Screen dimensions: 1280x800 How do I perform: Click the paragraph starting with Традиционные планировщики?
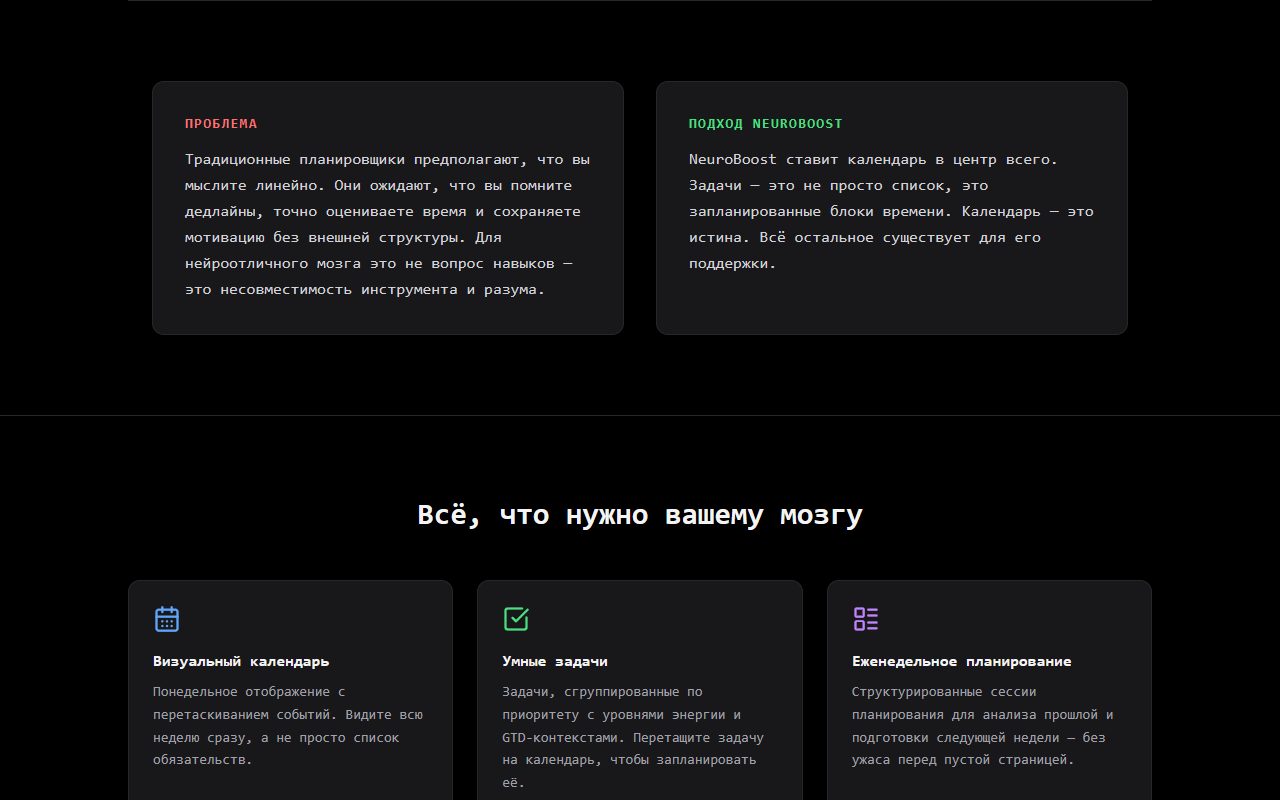point(388,224)
